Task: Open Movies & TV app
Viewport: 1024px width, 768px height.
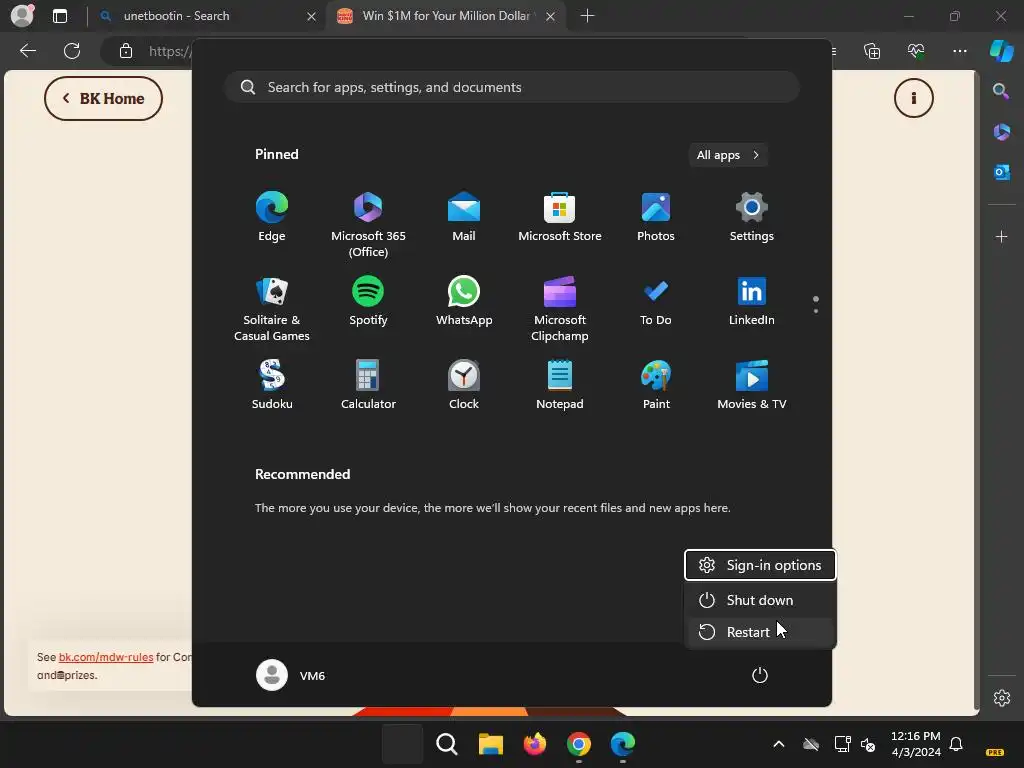Action: click(x=752, y=385)
